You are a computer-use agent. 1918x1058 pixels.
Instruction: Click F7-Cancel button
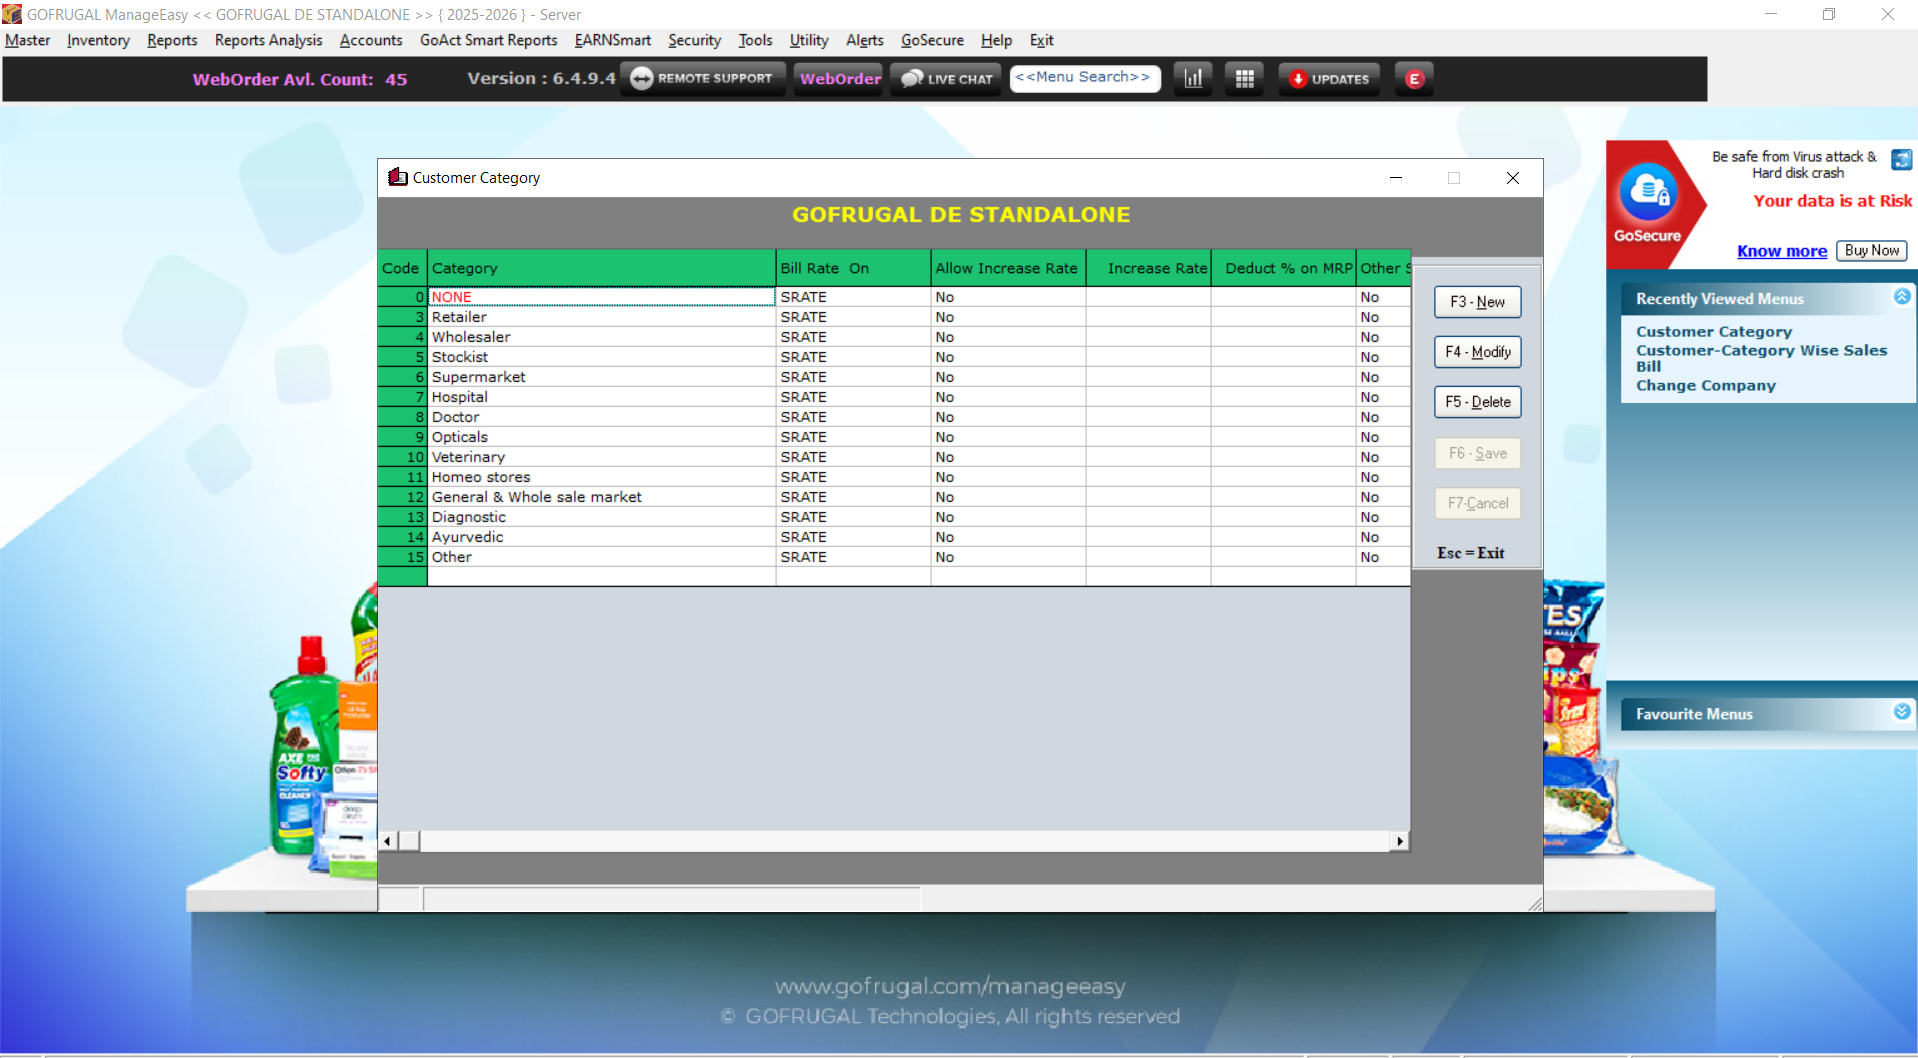pyautogui.click(x=1477, y=503)
